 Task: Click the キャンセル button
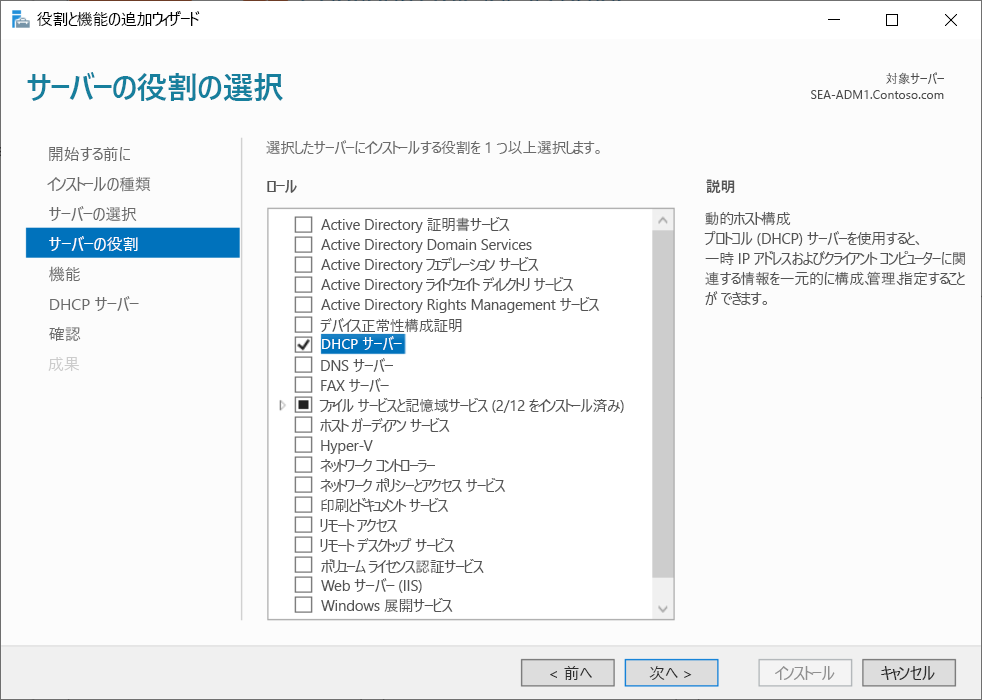[909, 673]
